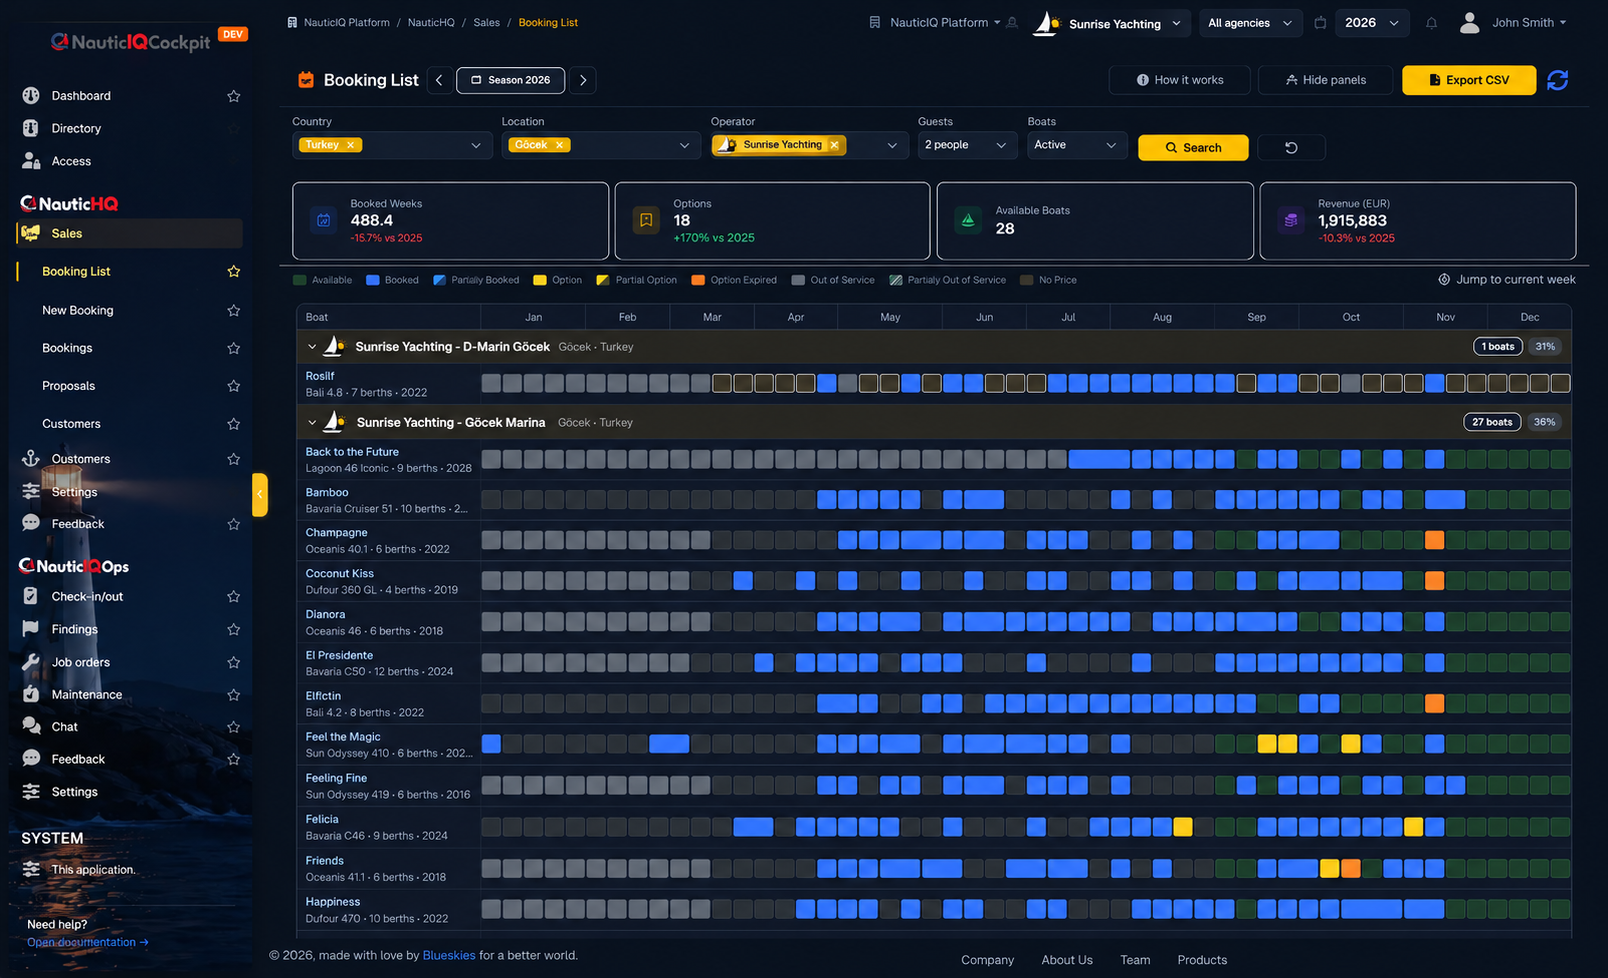Collapse the D-Marin Göcek group
This screenshot has height=978, width=1608.
click(x=312, y=347)
